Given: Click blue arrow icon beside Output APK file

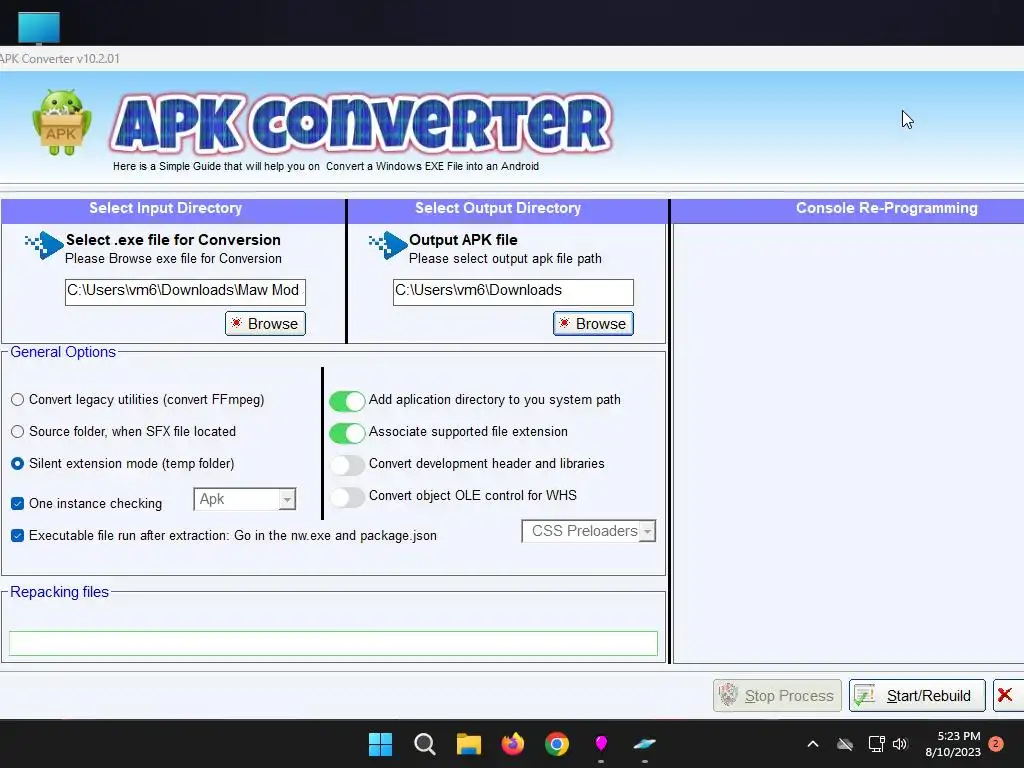Looking at the screenshot, I should click(388, 245).
